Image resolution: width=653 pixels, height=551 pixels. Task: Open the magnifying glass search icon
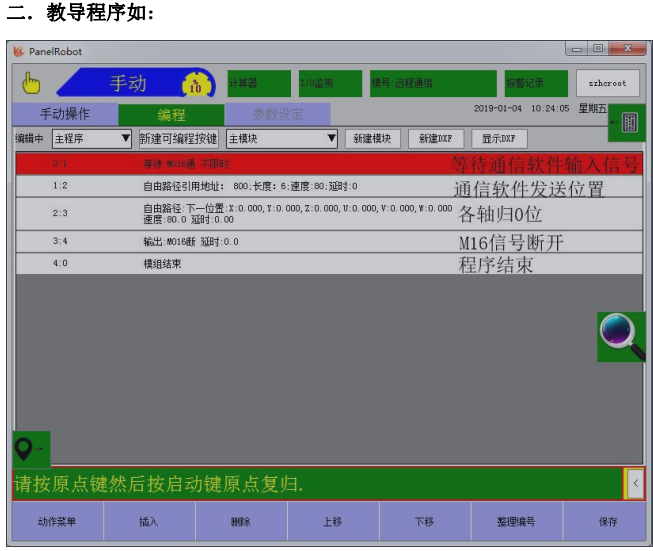click(x=622, y=336)
